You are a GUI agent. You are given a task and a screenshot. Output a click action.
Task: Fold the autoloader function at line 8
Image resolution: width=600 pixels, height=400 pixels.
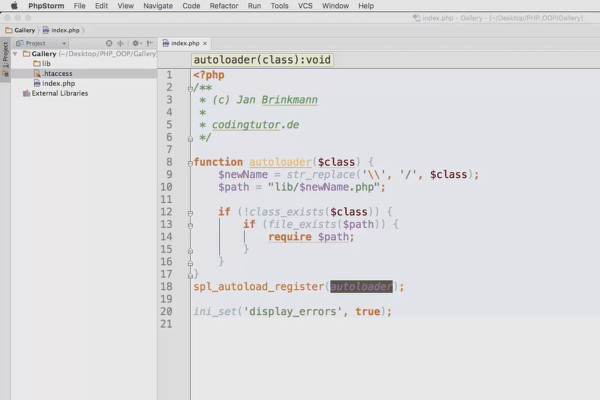[190, 162]
